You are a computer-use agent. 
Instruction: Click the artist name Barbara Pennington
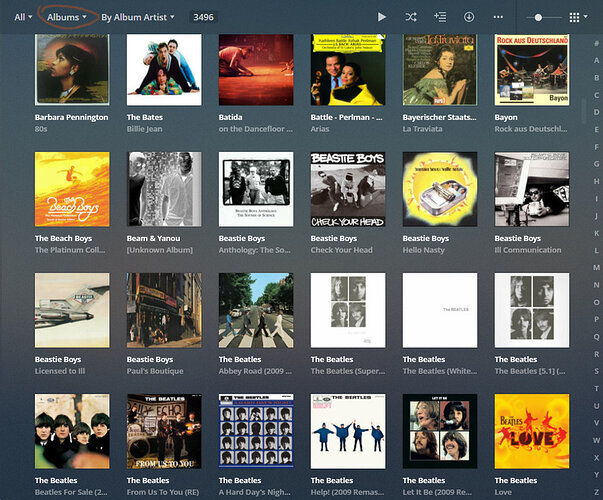72,117
